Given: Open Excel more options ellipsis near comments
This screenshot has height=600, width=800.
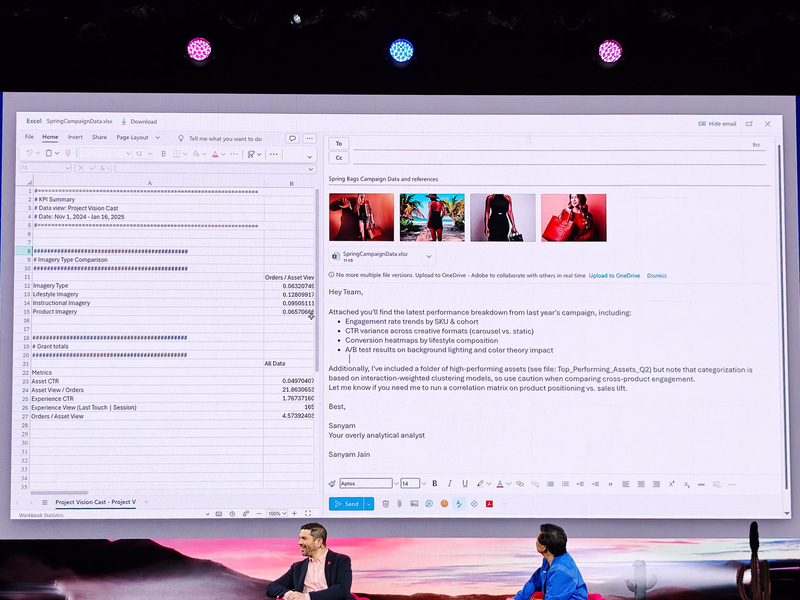Looking at the screenshot, I should coord(310,138).
